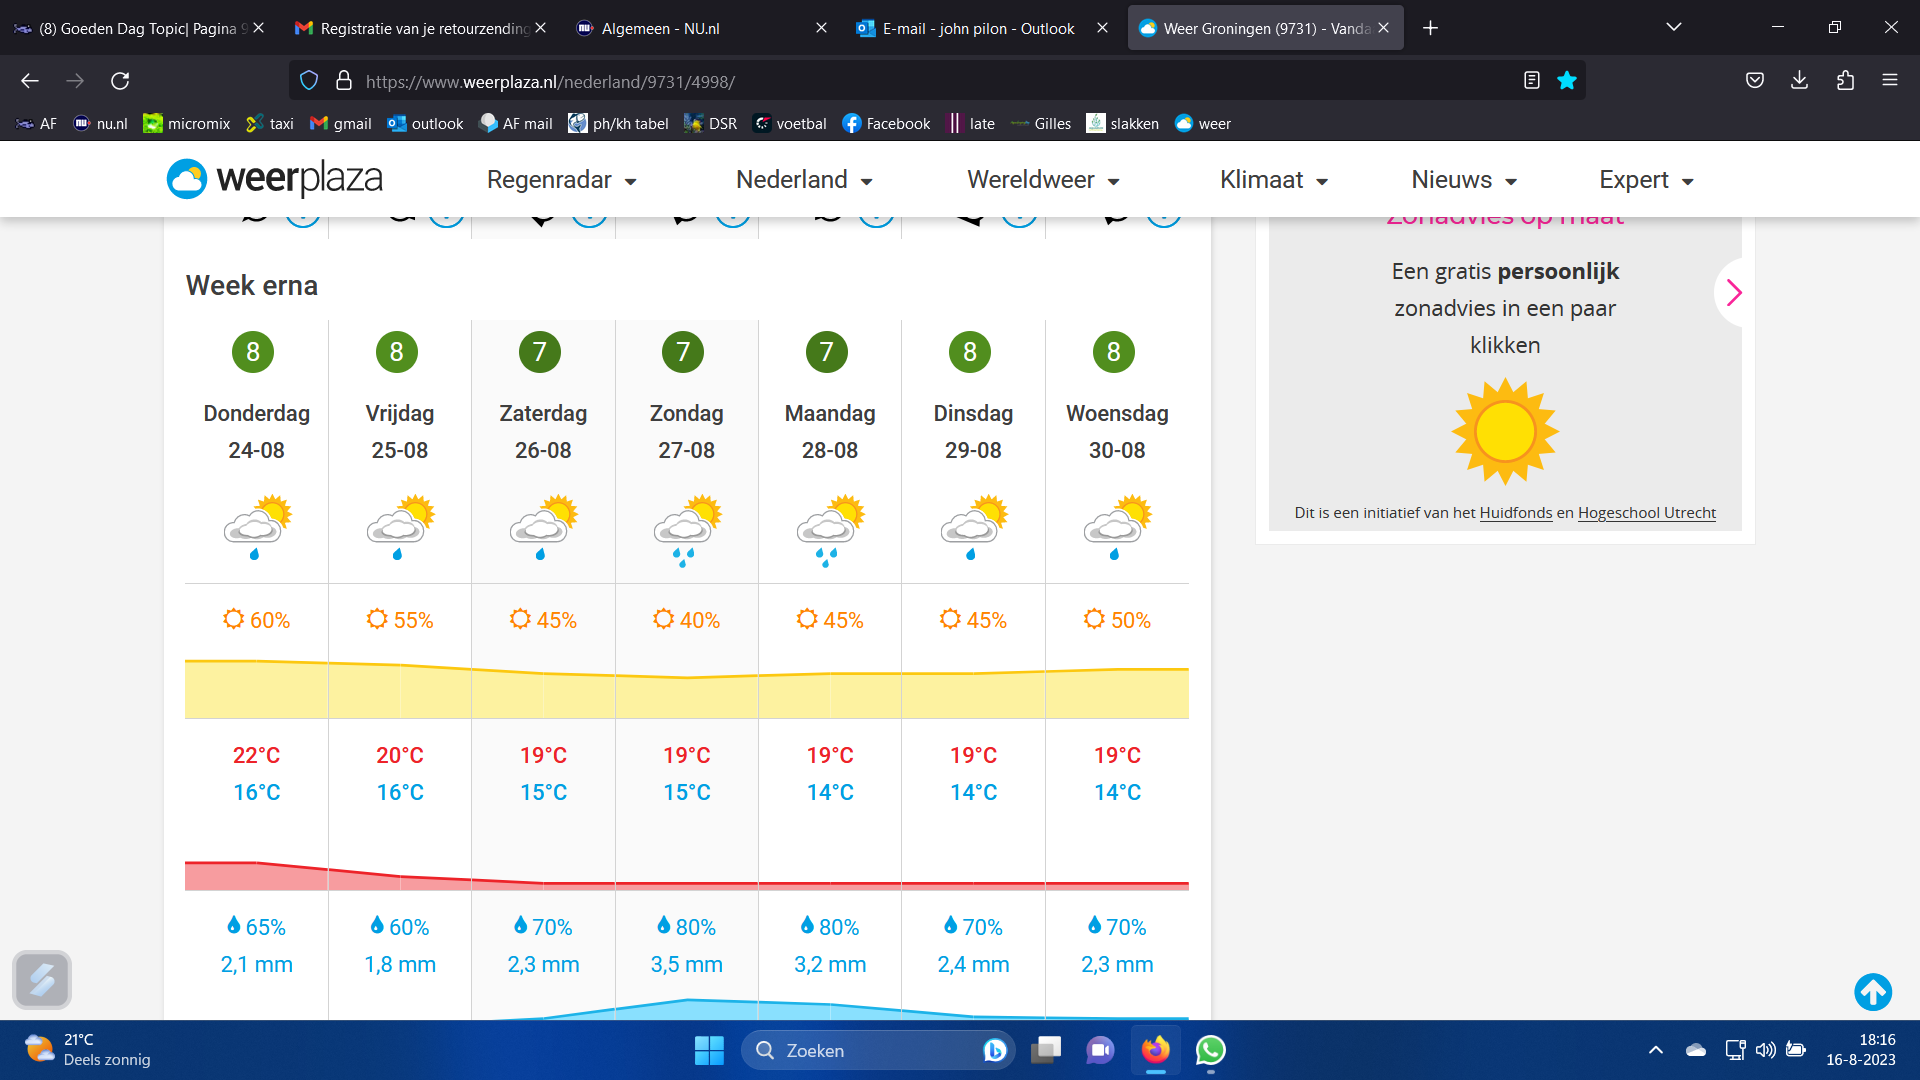The image size is (1920, 1080).
Task: Switch to the E-mail Outlook tab
Action: coord(977,28)
